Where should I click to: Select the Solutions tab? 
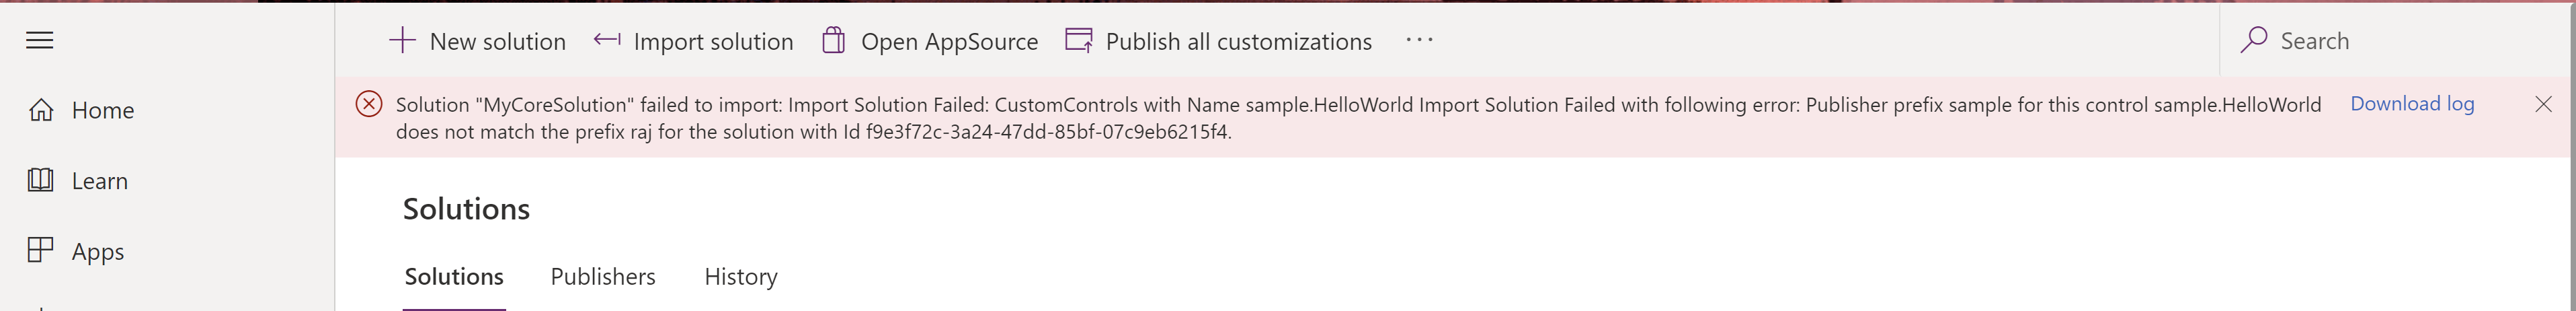pyautogui.click(x=454, y=277)
